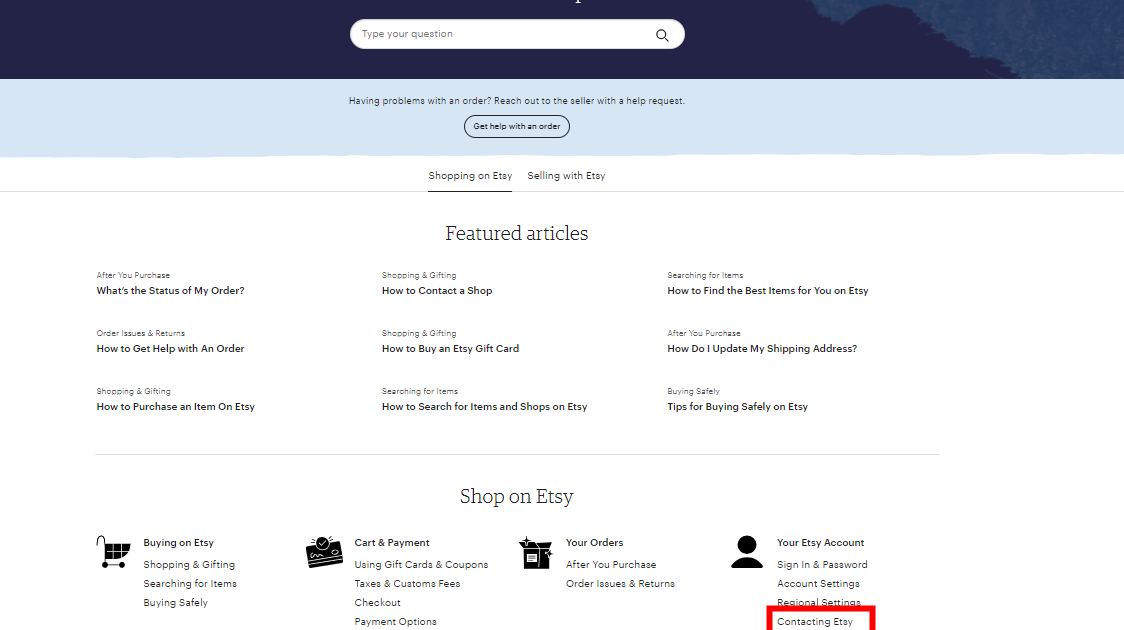
Task: Open the Order Issues & Returns section
Action: point(620,583)
